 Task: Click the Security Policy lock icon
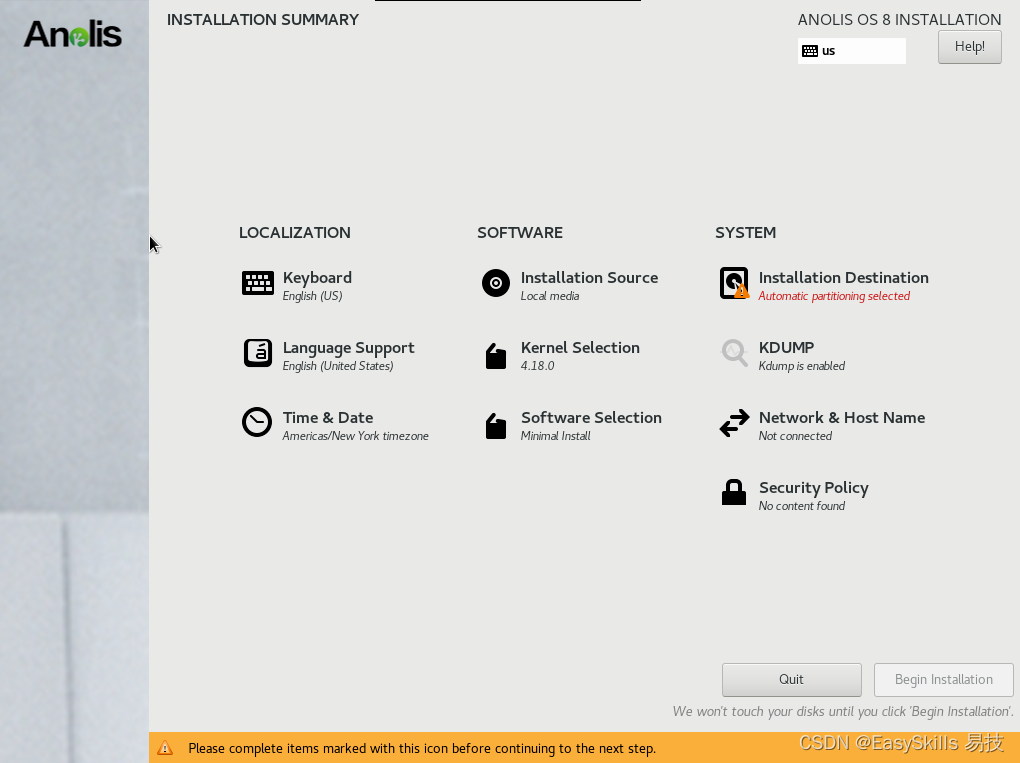coord(734,492)
